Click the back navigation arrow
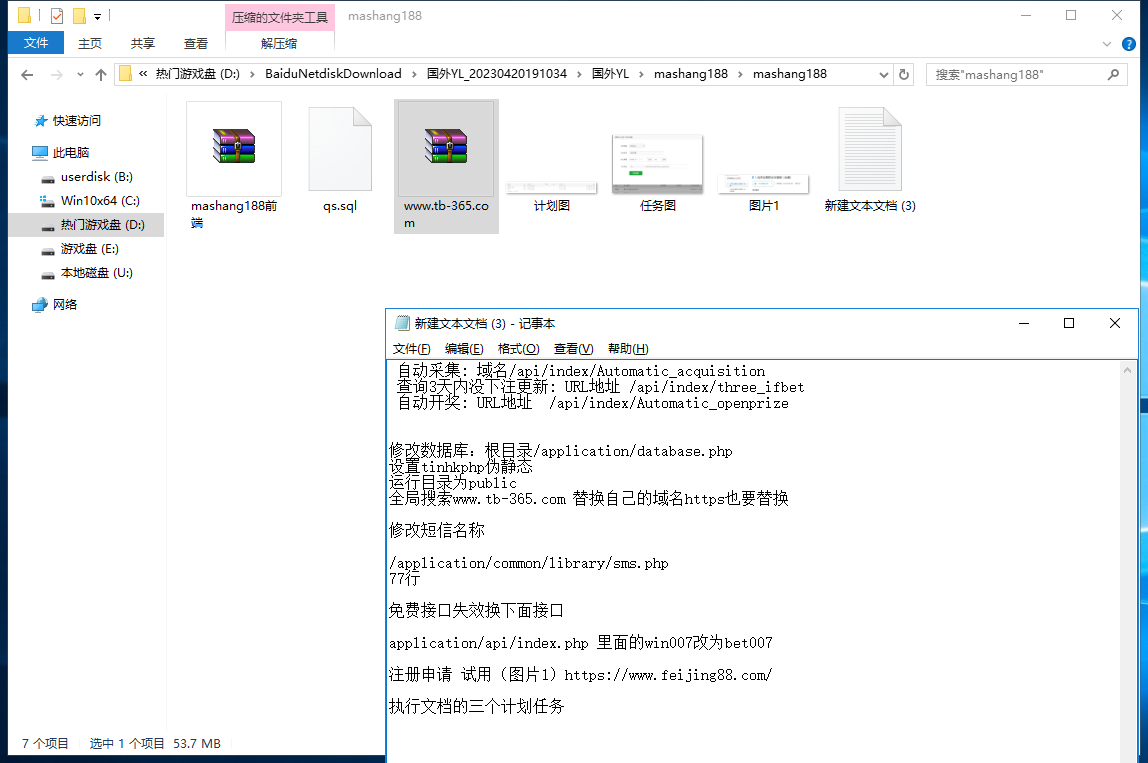 [x=27, y=74]
